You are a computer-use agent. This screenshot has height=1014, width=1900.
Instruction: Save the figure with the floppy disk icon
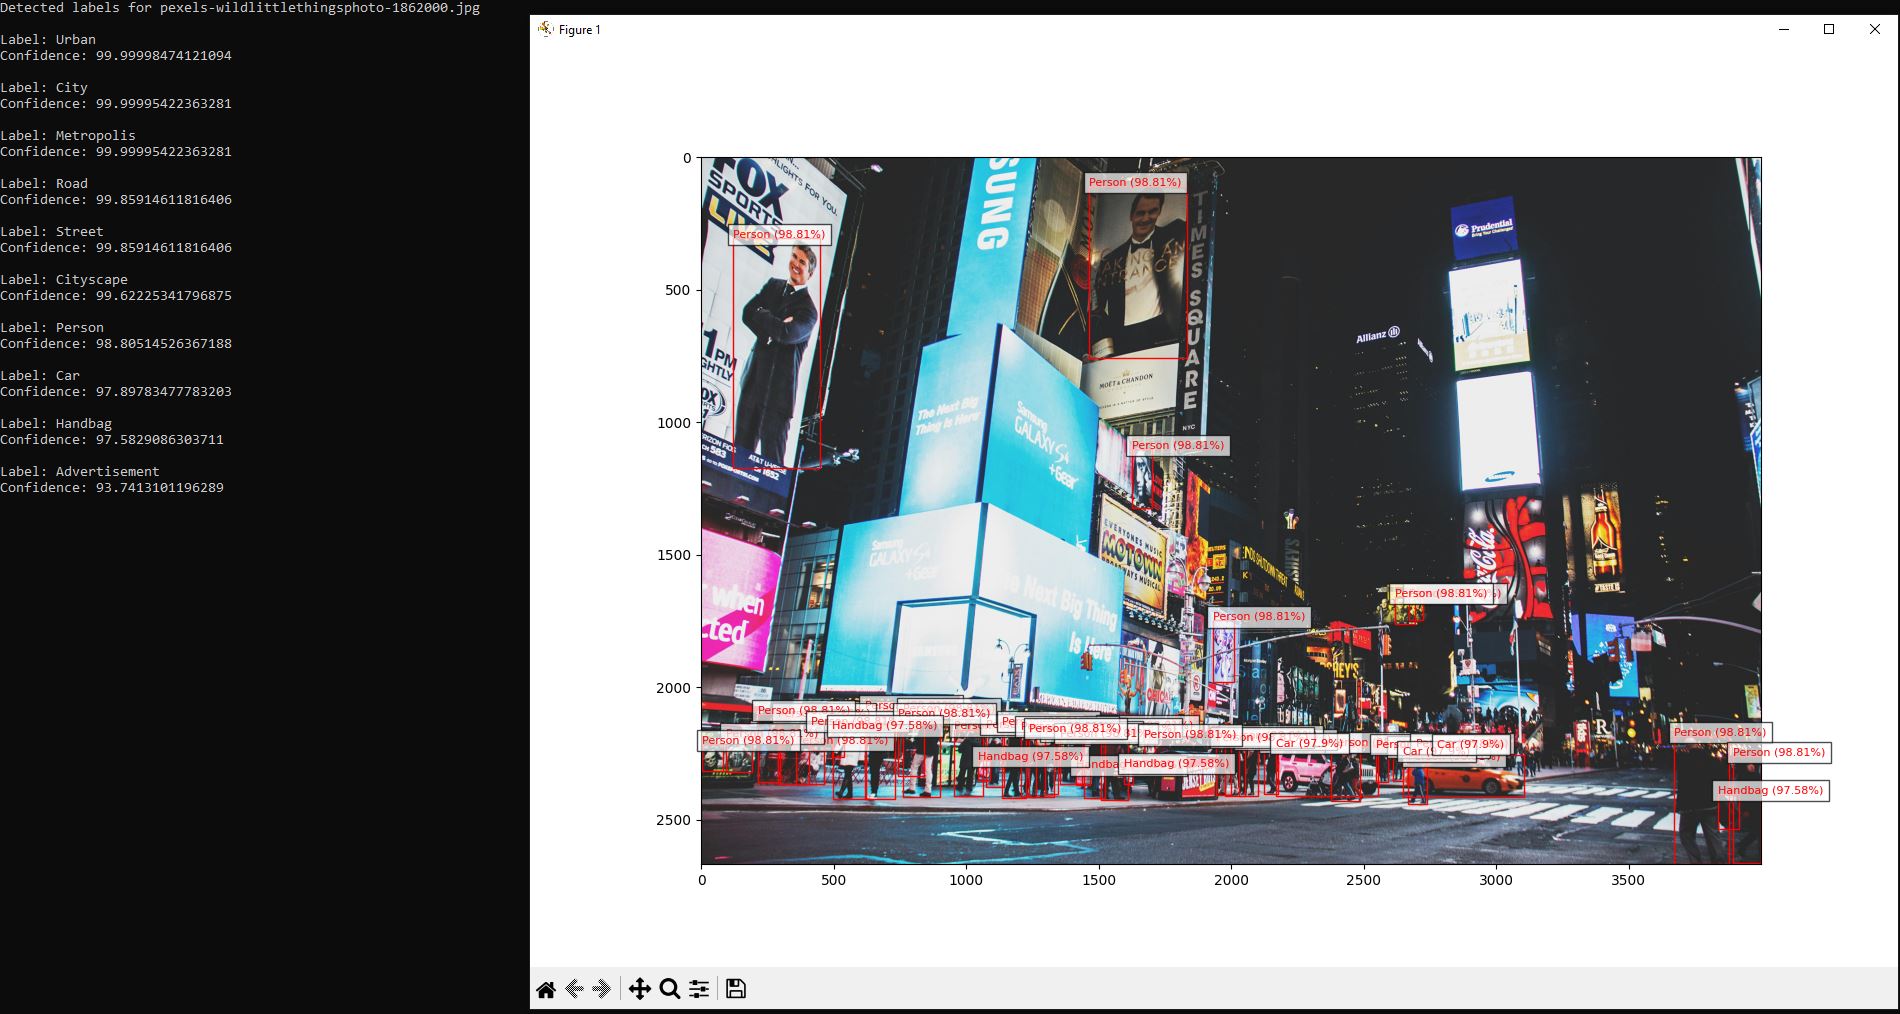point(736,989)
